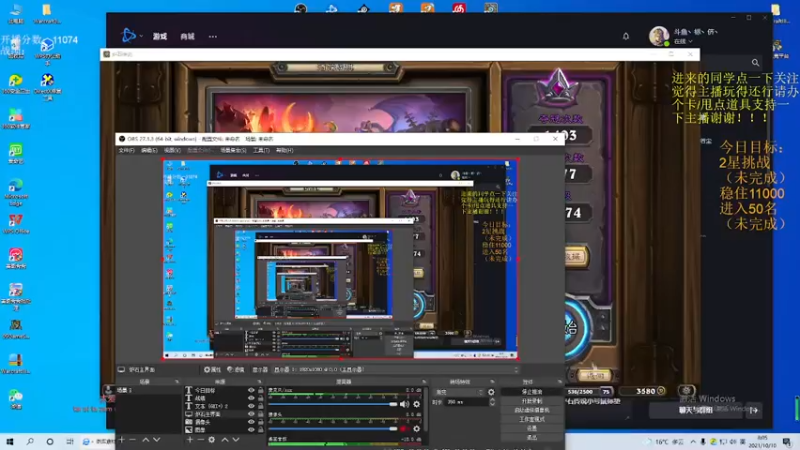Remove scene with minus icon in scenes panel
Viewport: 800px width, 450px height.
(133, 439)
